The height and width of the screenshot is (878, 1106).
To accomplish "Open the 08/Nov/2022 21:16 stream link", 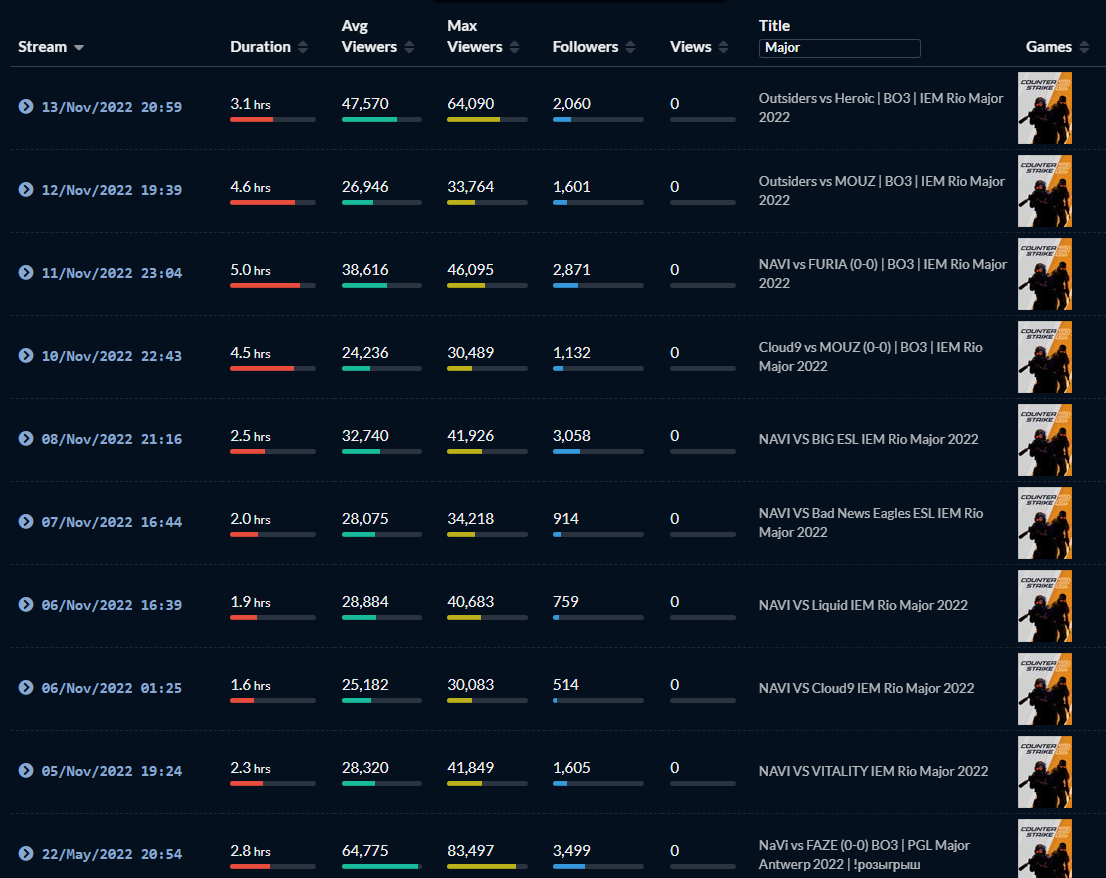I will (x=111, y=439).
